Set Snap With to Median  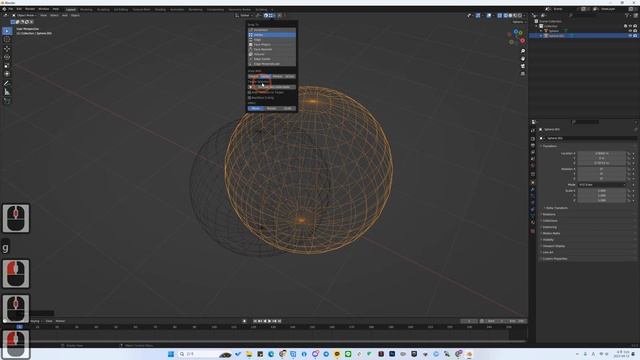coord(278,76)
